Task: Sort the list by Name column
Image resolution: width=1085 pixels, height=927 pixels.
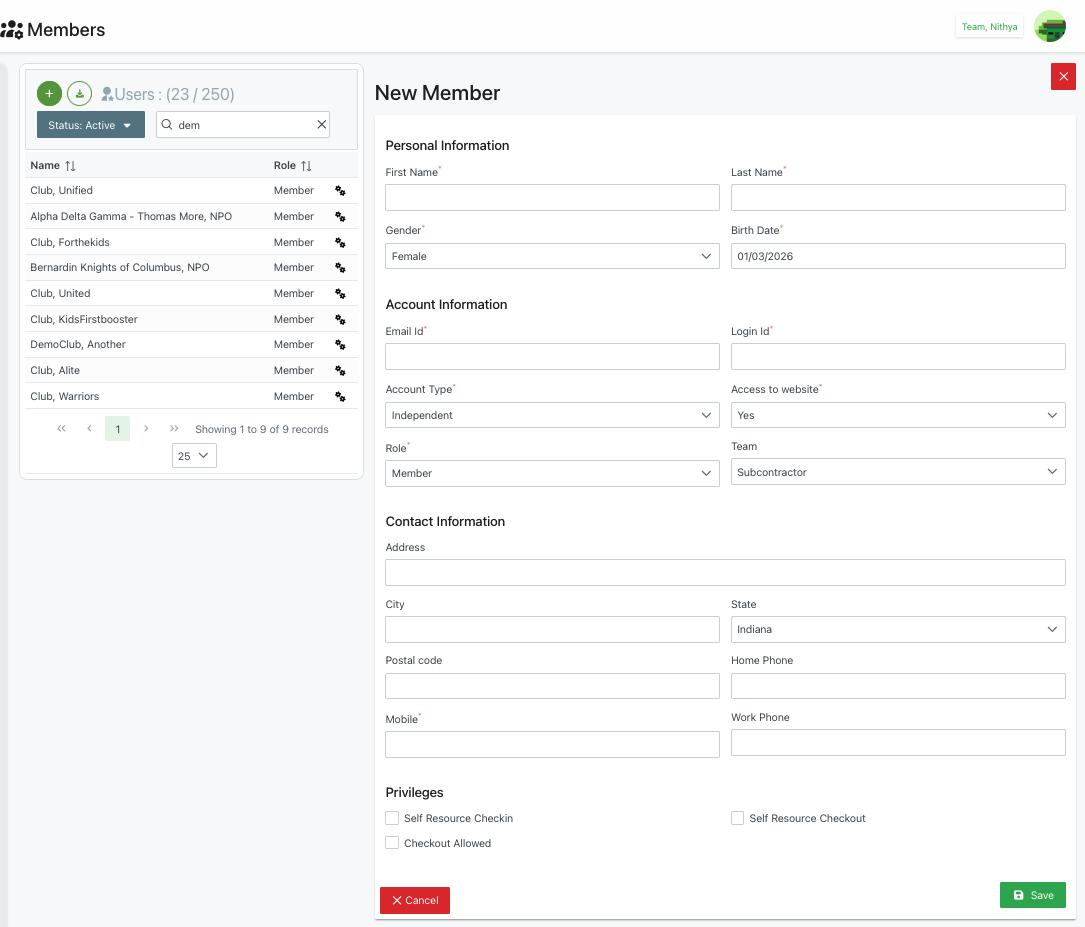Action: 70,166
